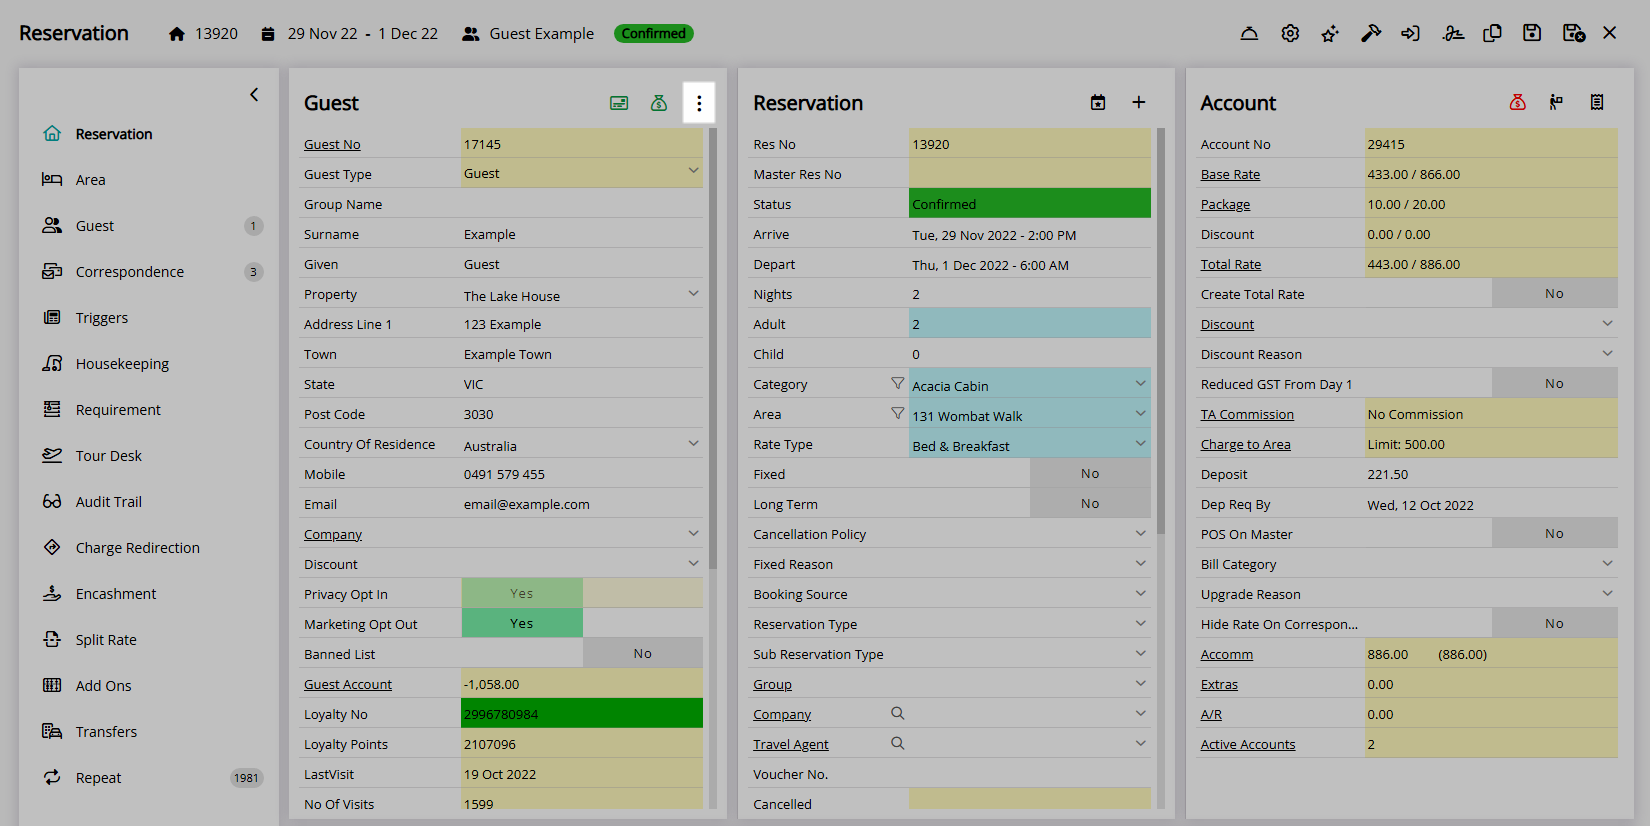Toggle Reduced GST From Day 1 switch
This screenshot has height=826, width=1650.
coord(1554,383)
